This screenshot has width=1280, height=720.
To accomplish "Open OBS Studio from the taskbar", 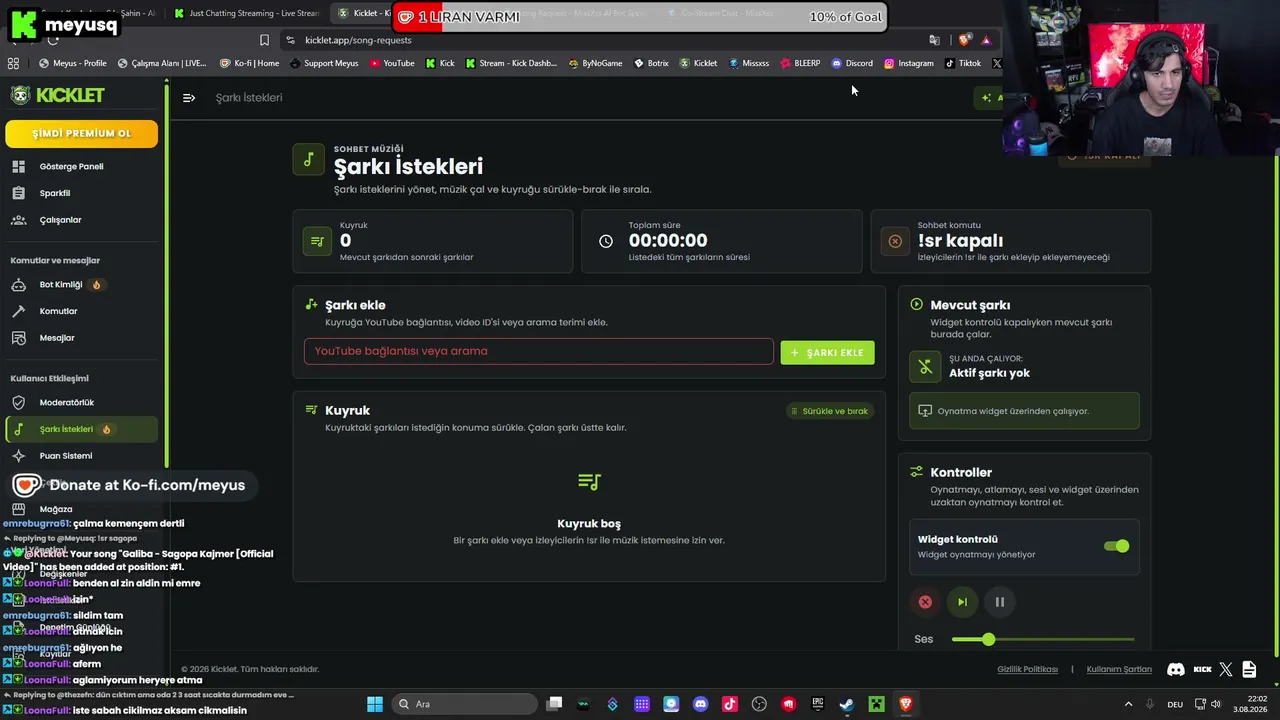I will pos(759,704).
